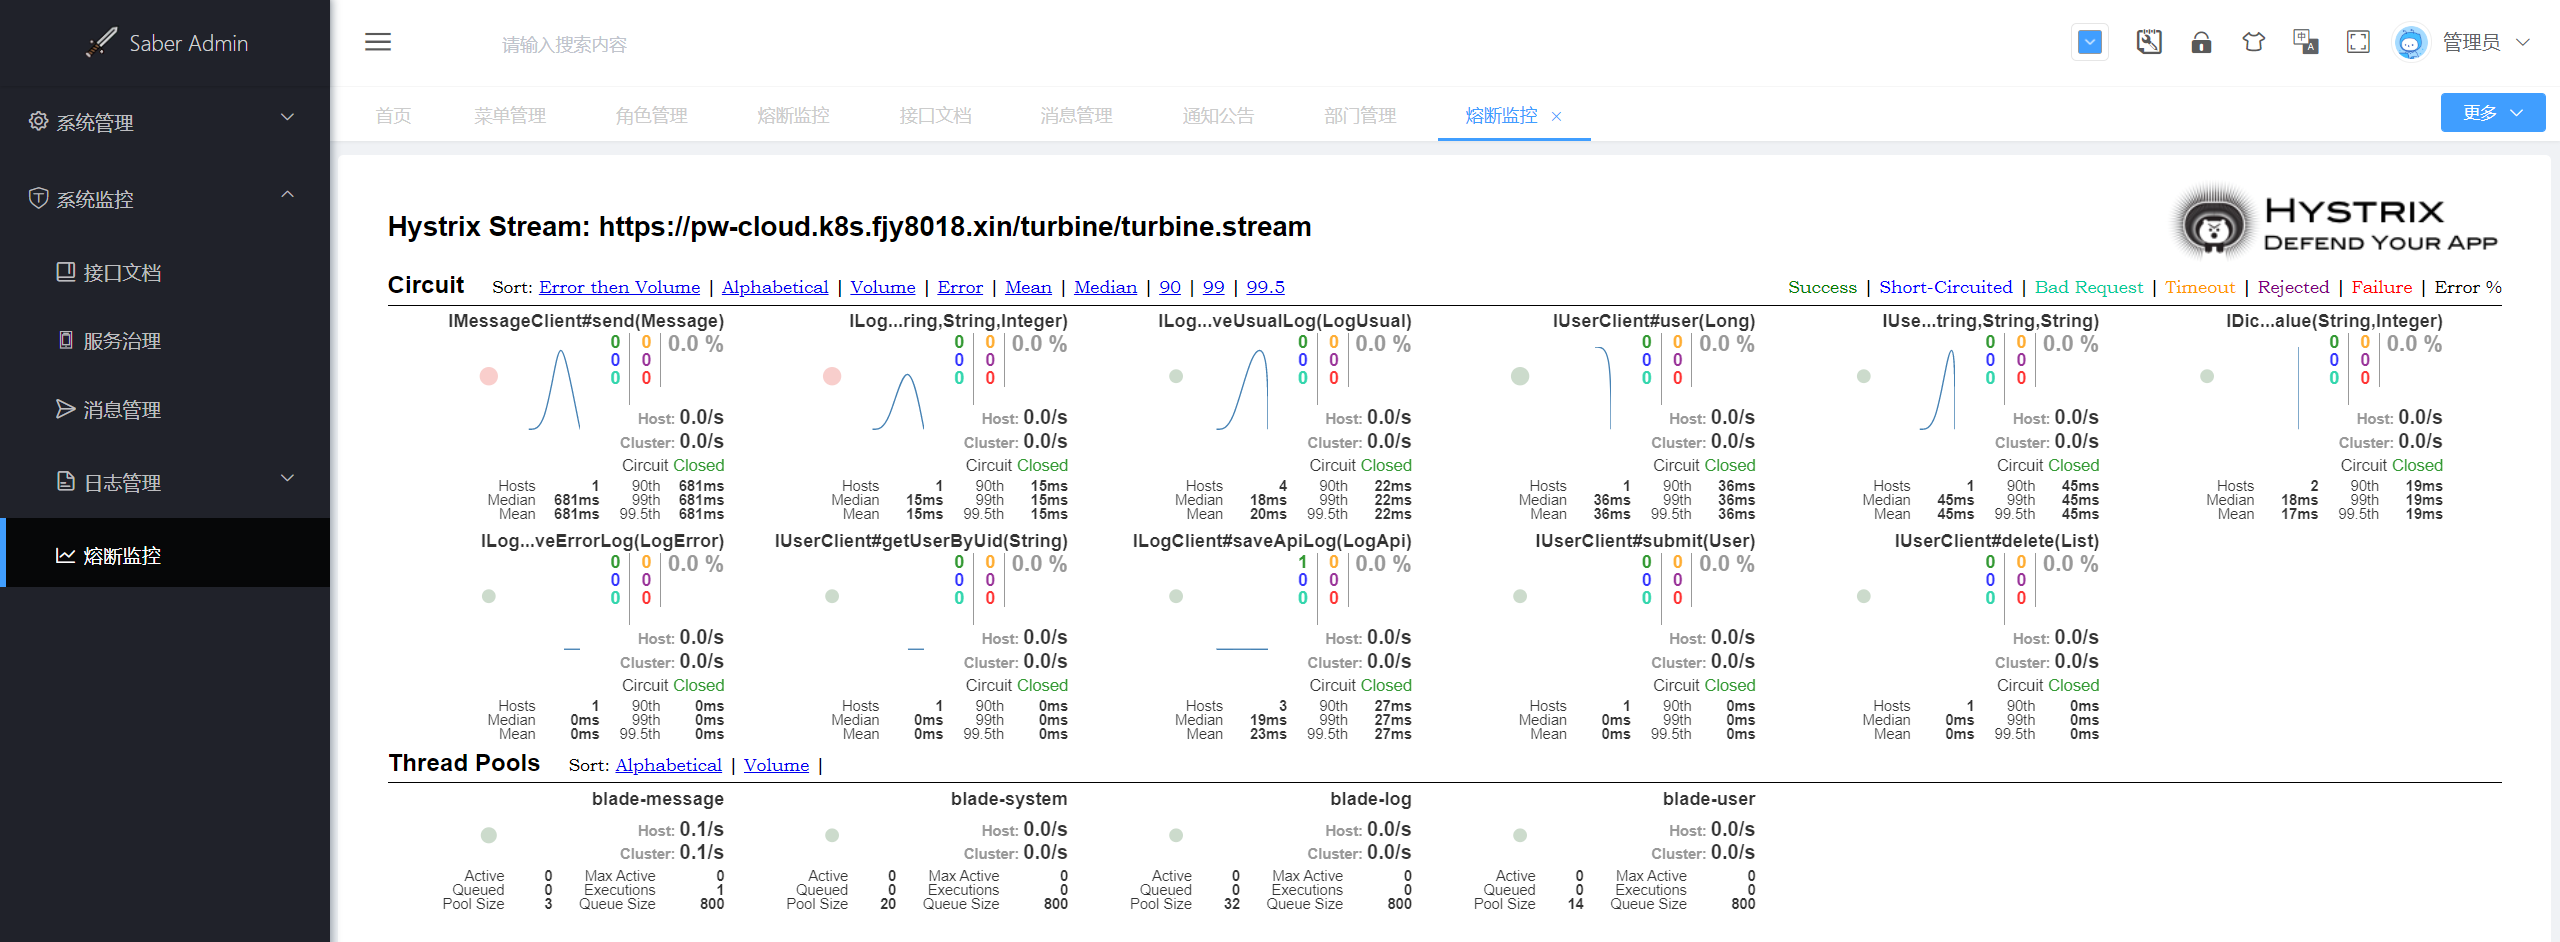Sort thread pools by Volume
Screen dimensions: 2560x942
pos(776,765)
